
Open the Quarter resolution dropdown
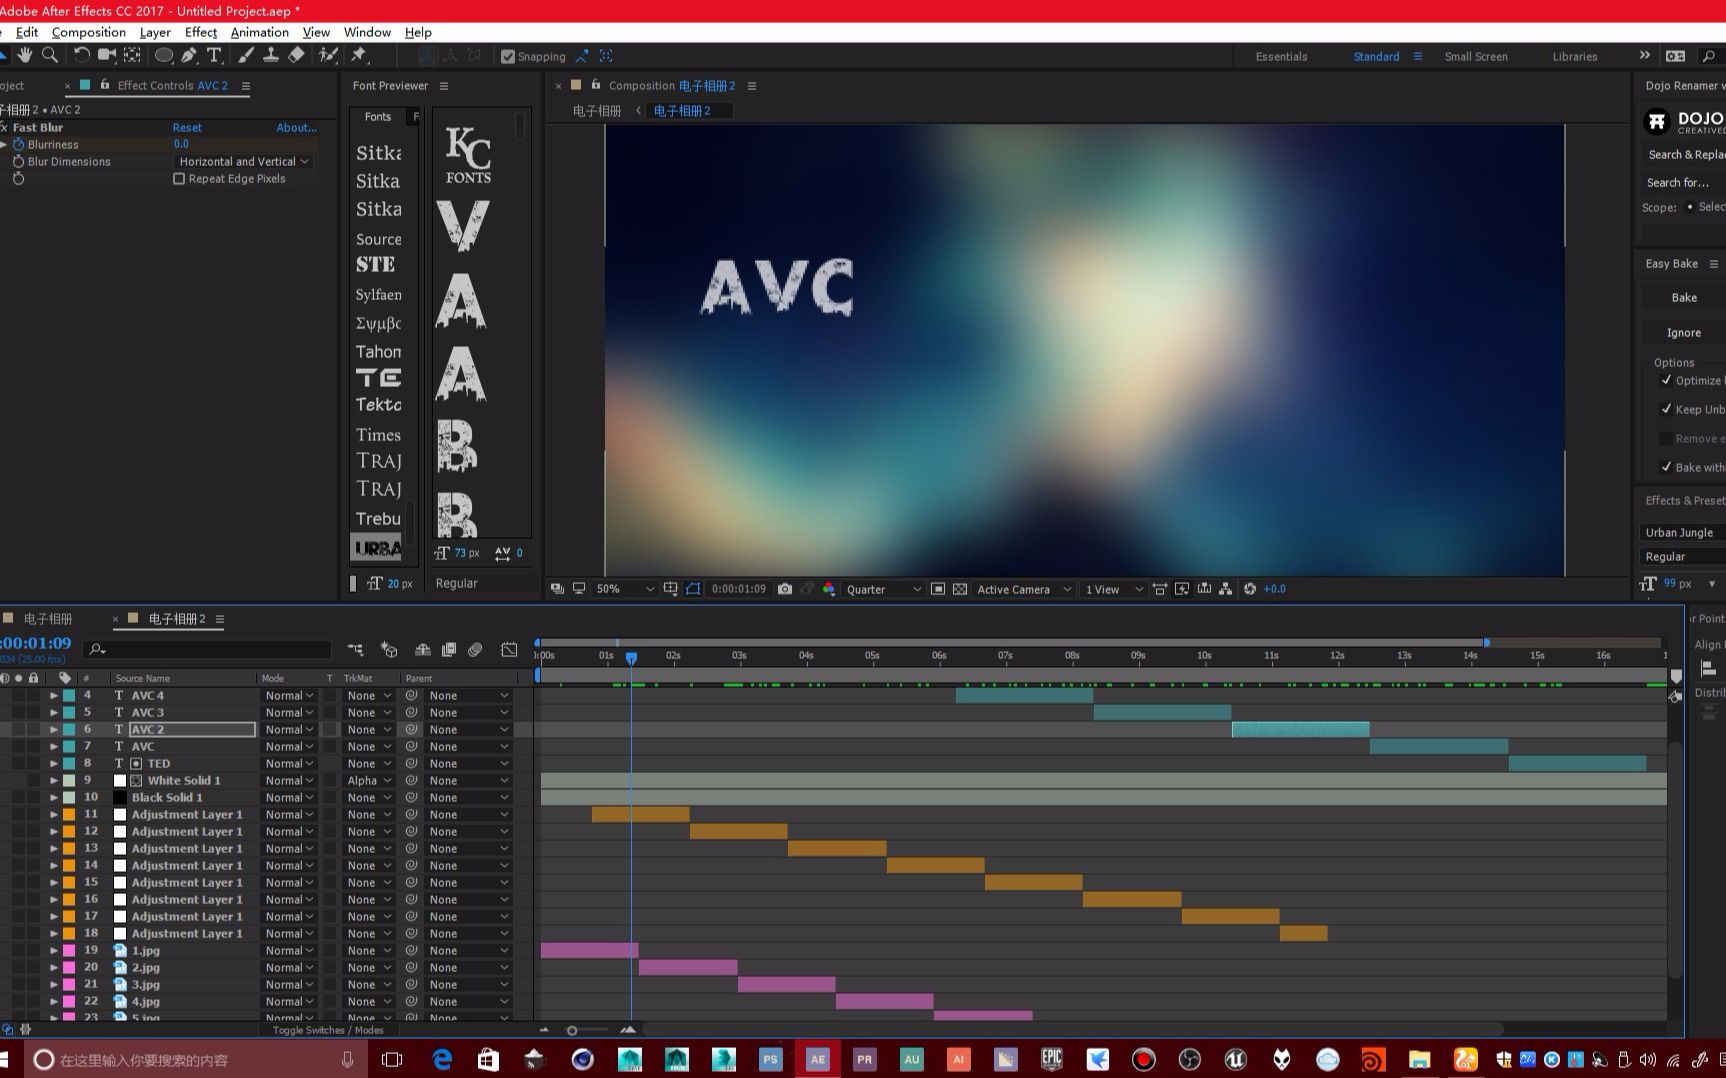(884, 589)
